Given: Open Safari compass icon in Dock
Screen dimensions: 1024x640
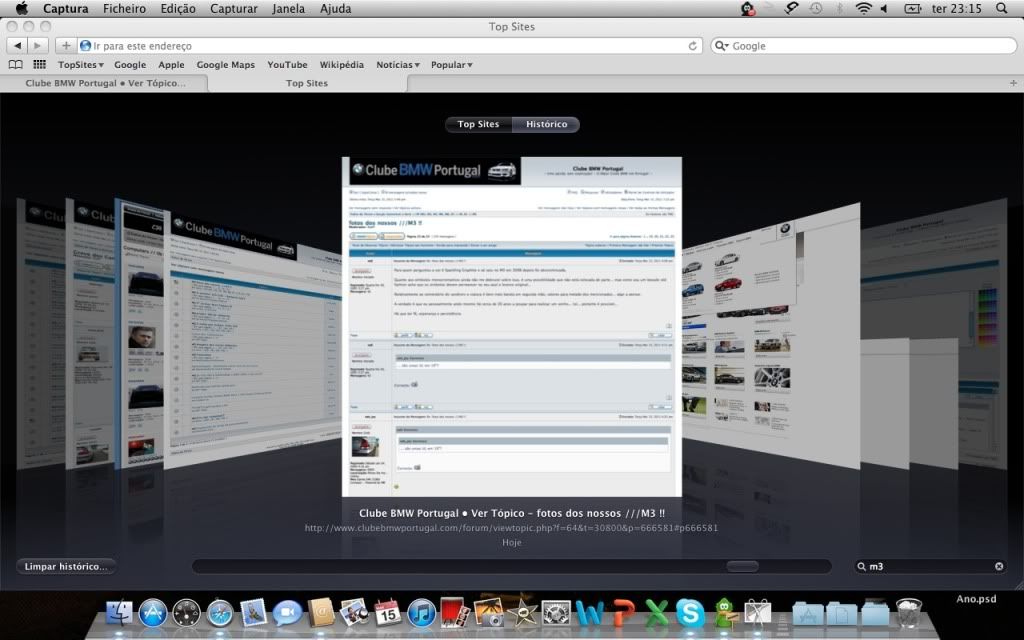Looking at the screenshot, I should [x=220, y=613].
